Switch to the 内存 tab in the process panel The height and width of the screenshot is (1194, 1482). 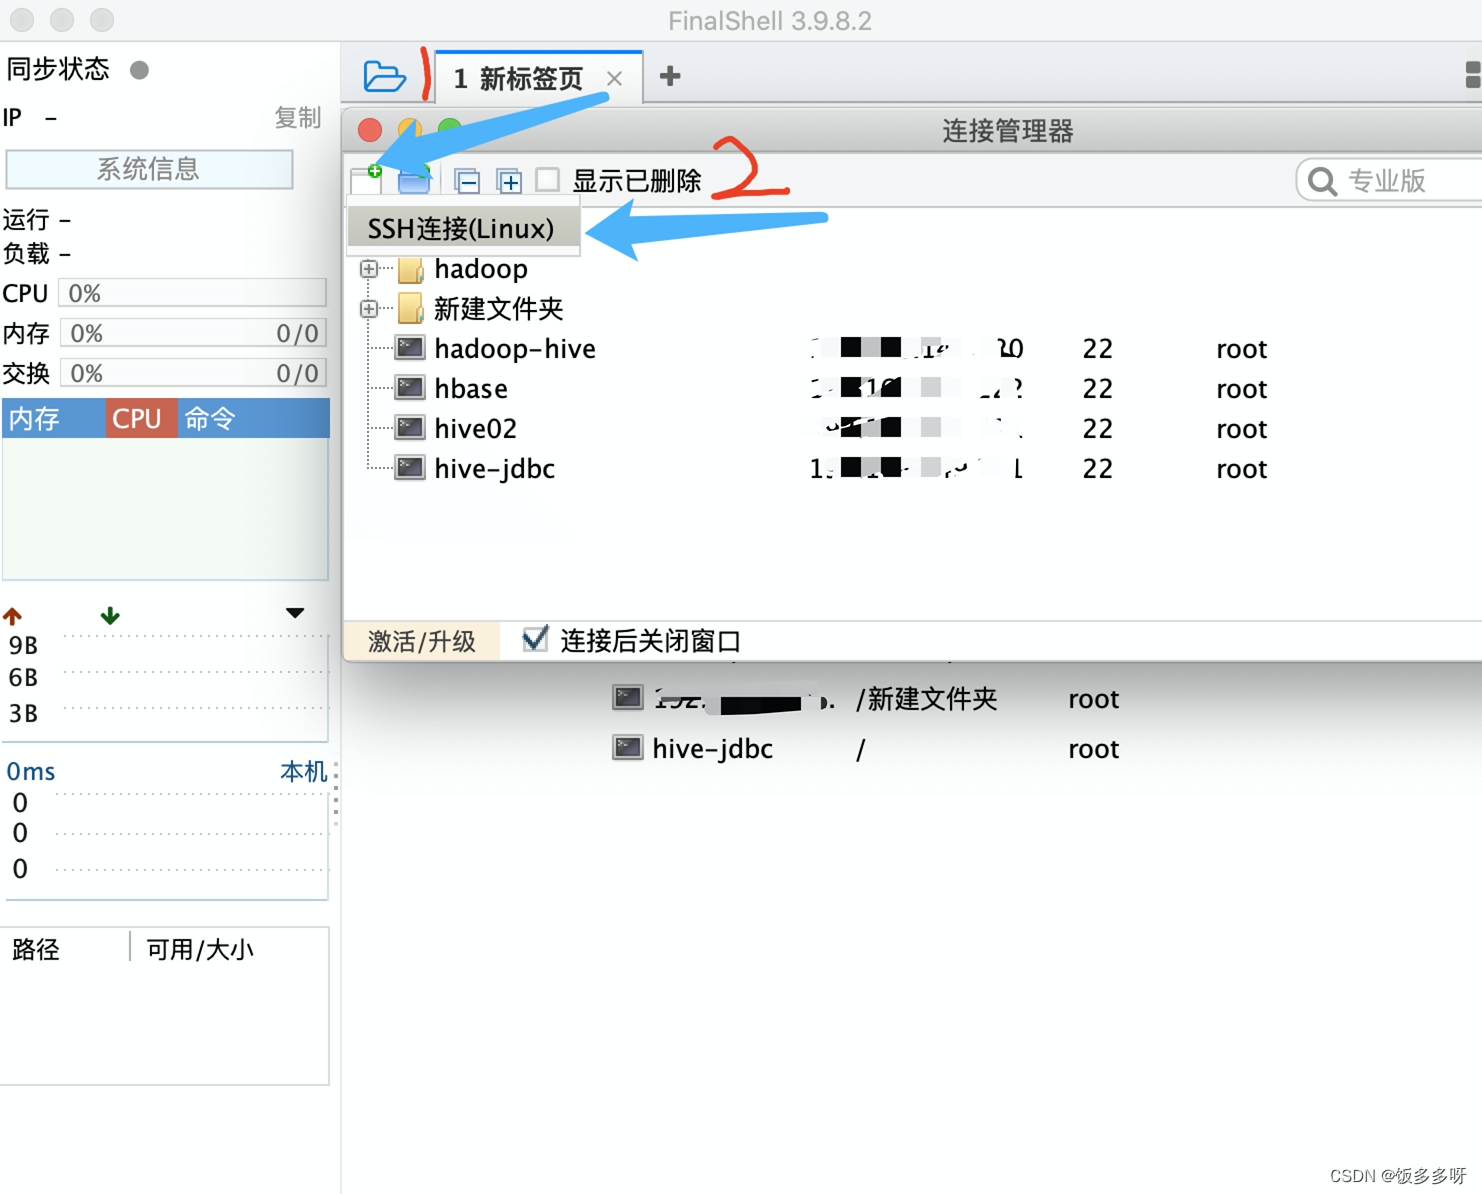point(54,418)
